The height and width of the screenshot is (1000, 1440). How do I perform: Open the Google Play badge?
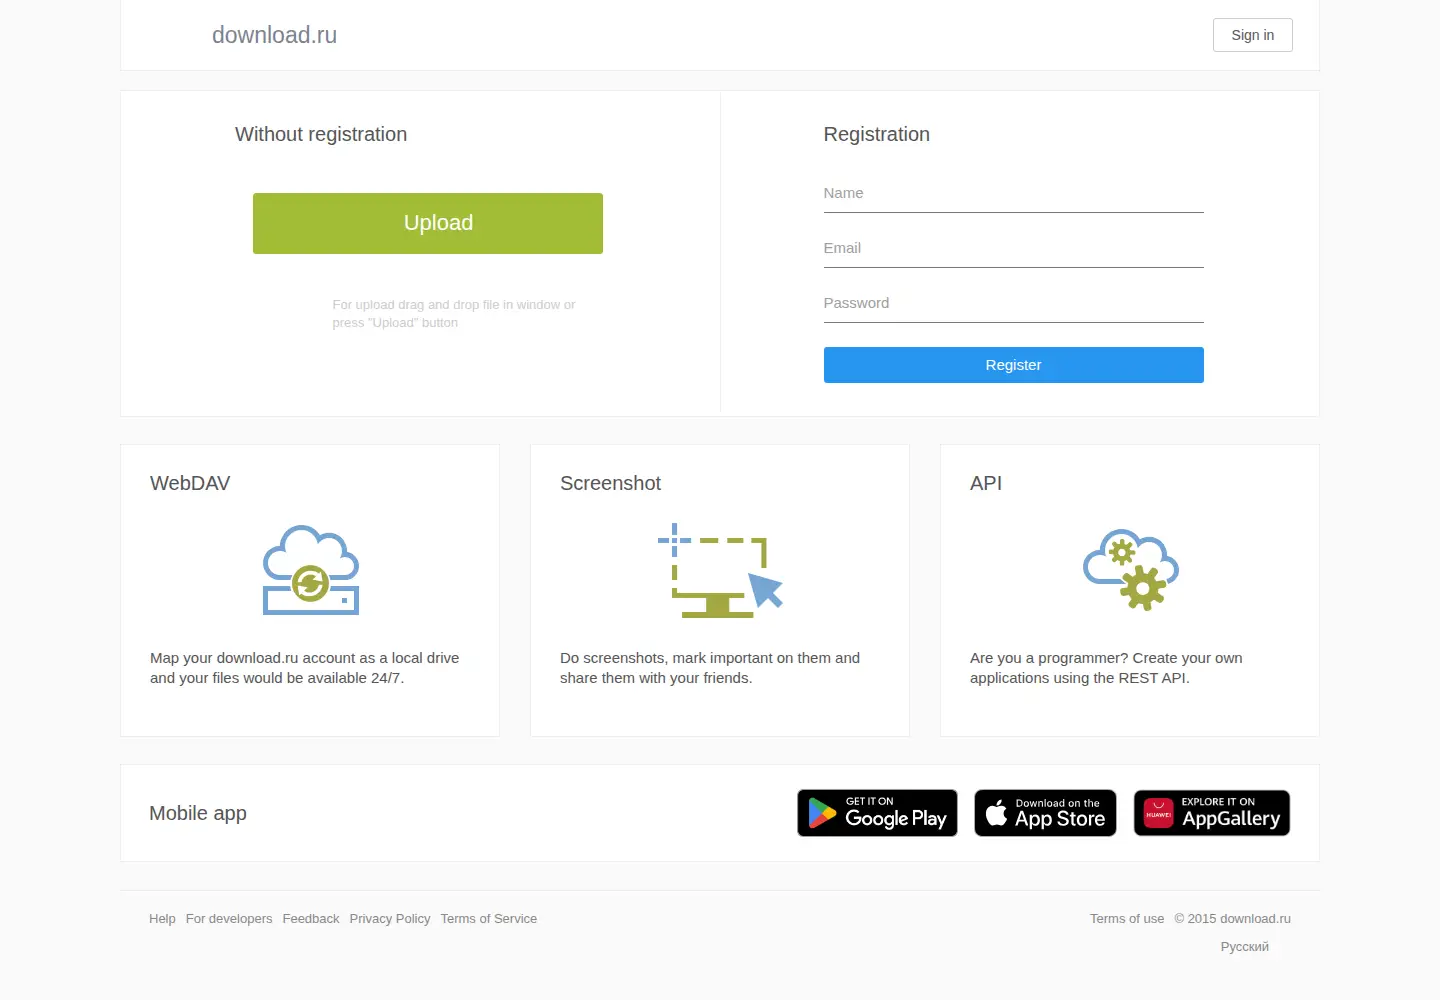coord(877,813)
